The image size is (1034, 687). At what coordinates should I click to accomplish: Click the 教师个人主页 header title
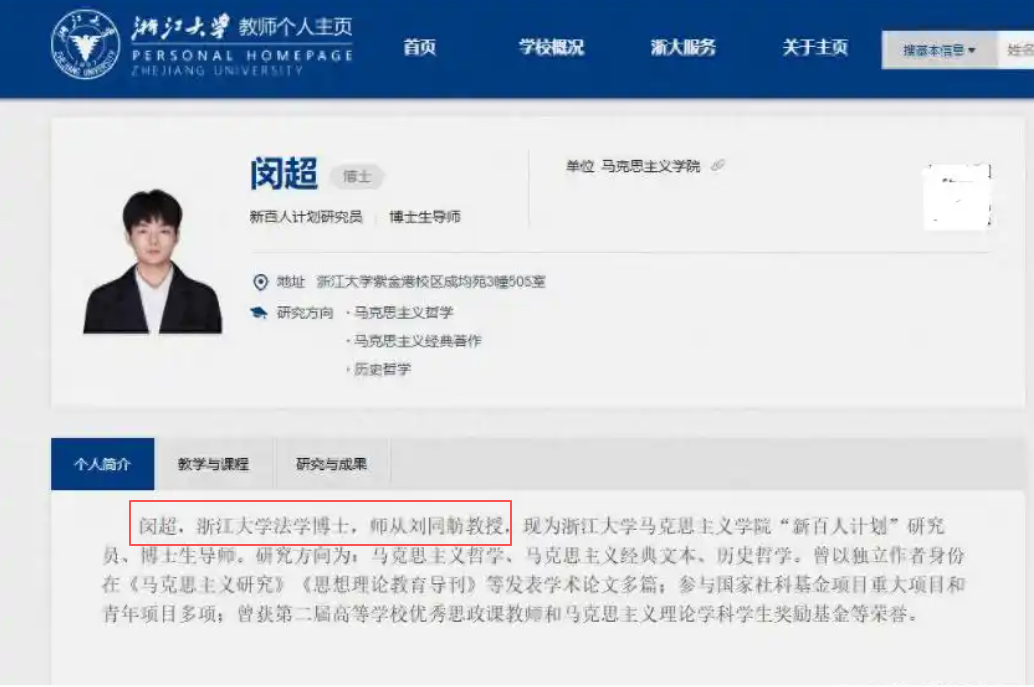295,26
